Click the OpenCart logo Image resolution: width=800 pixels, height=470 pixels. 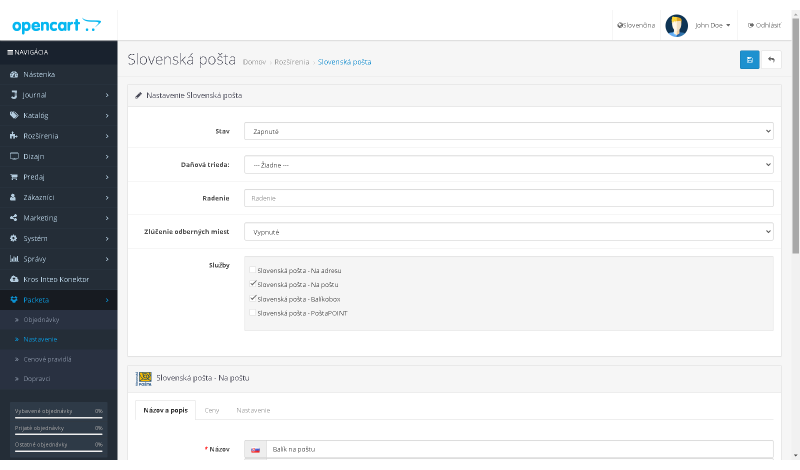56,24
